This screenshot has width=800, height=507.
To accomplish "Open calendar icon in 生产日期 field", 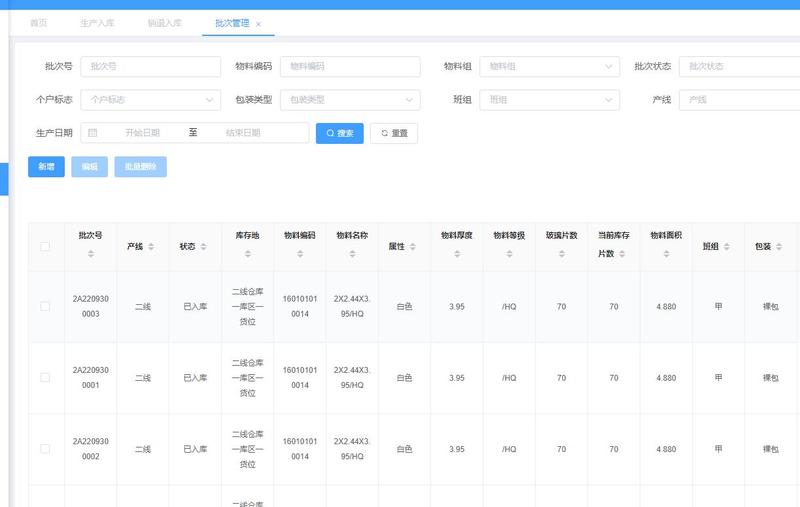I will (x=92, y=133).
